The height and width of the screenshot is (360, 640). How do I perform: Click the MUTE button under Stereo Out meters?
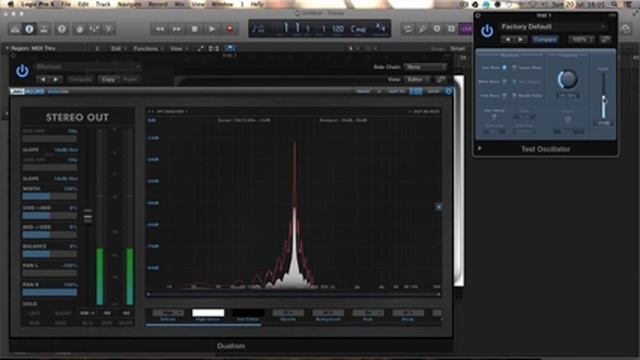click(126, 323)
